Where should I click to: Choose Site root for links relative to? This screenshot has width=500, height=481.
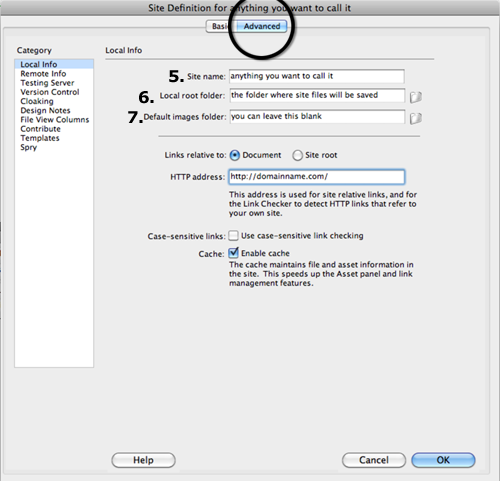(x=297, y=155)
